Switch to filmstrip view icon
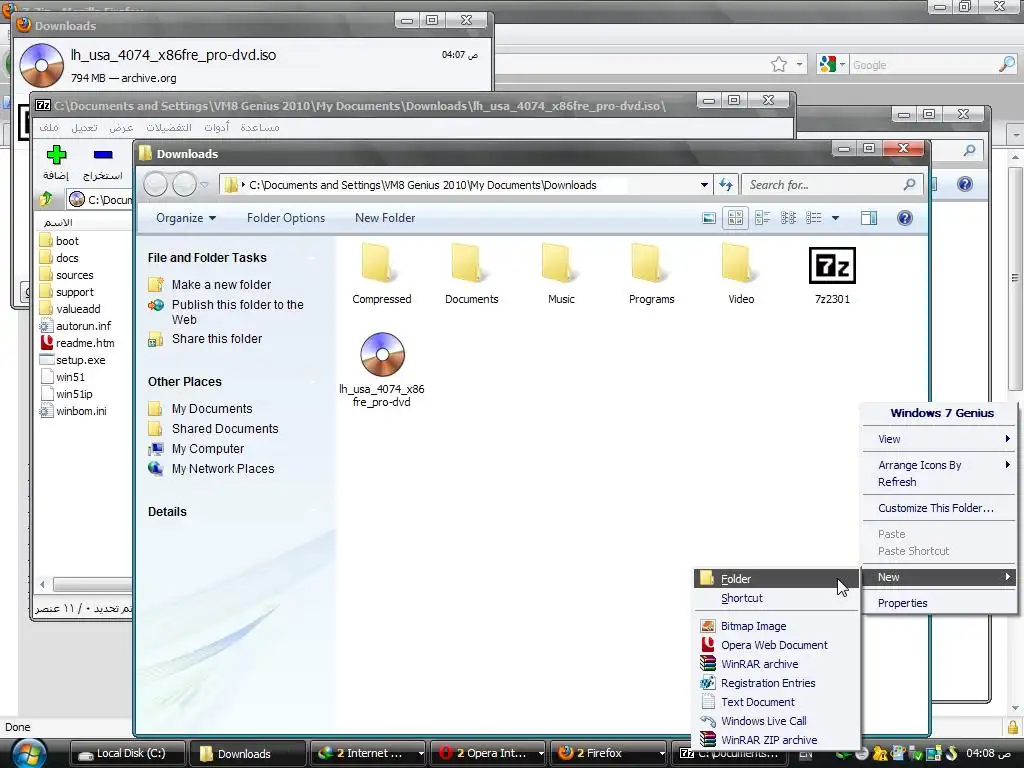This screenshot has height=768, width=1024. (709, 218)
